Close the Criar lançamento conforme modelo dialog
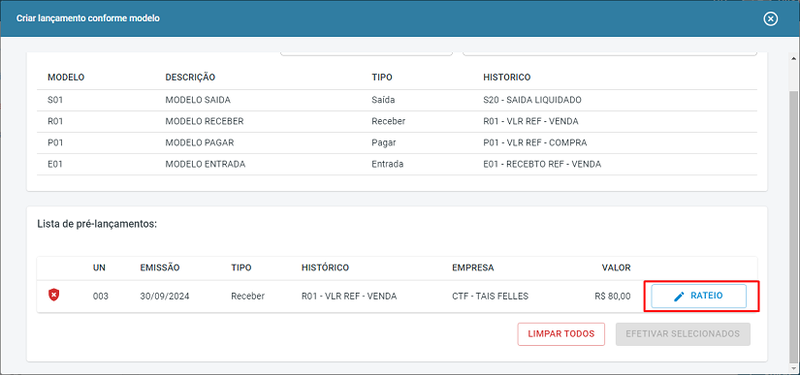Image resolution: width=800 pixels, height=375 pixels. (x=770, y=19)
